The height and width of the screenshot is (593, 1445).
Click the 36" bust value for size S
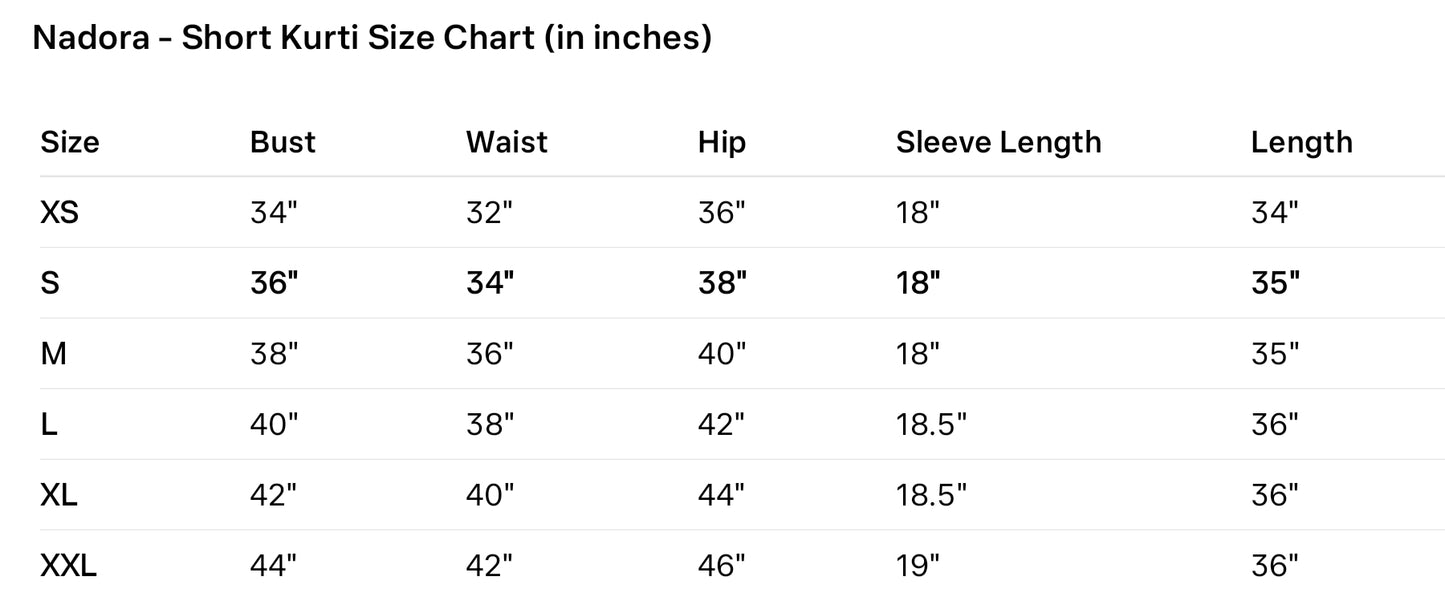tap(274, 283)
